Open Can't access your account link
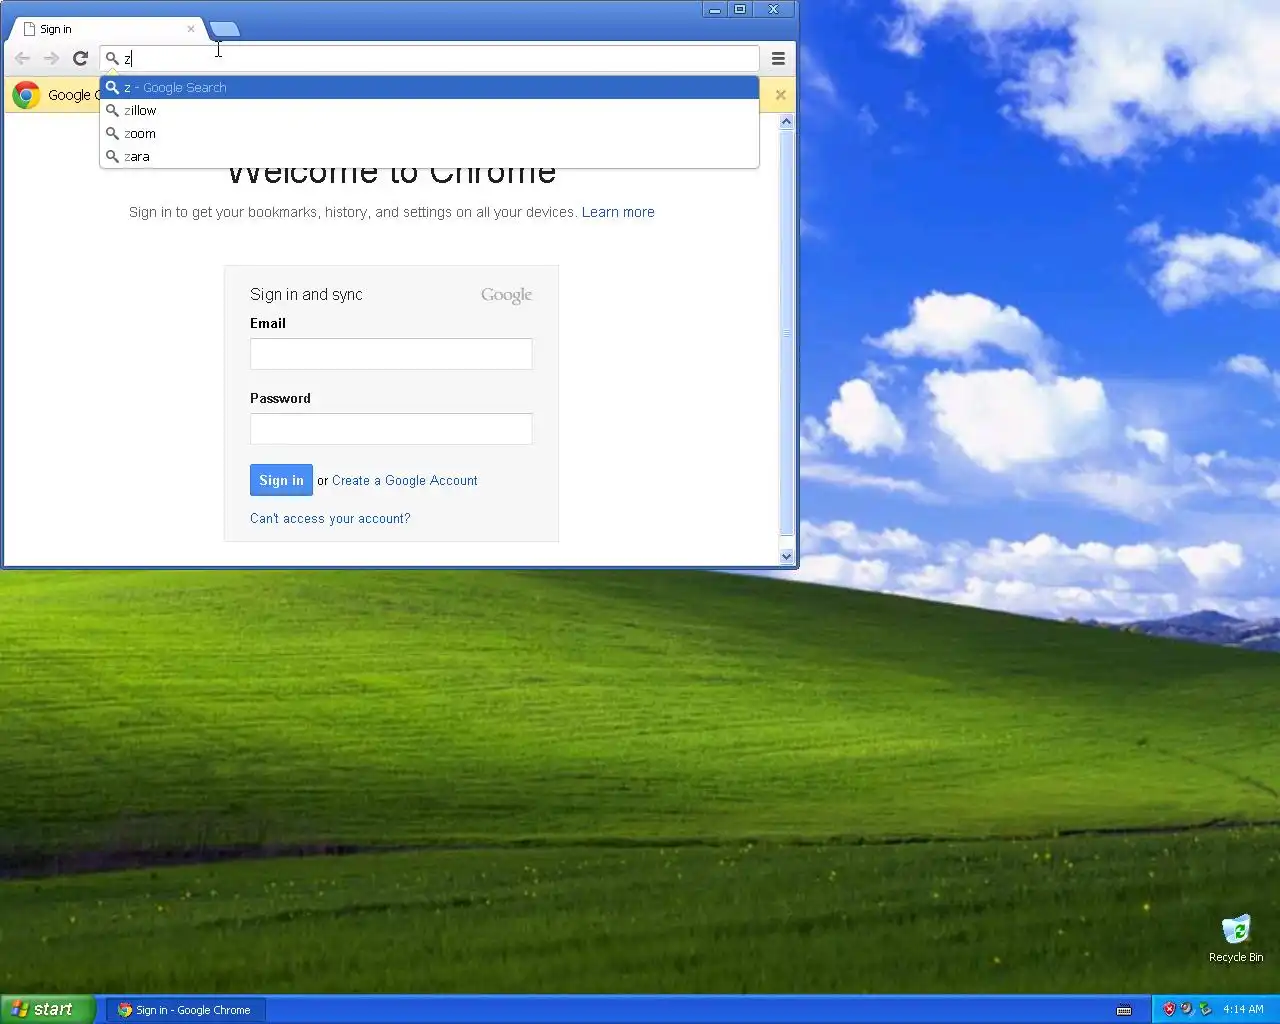This screenshot has width=1280, height=1024. 330,518
